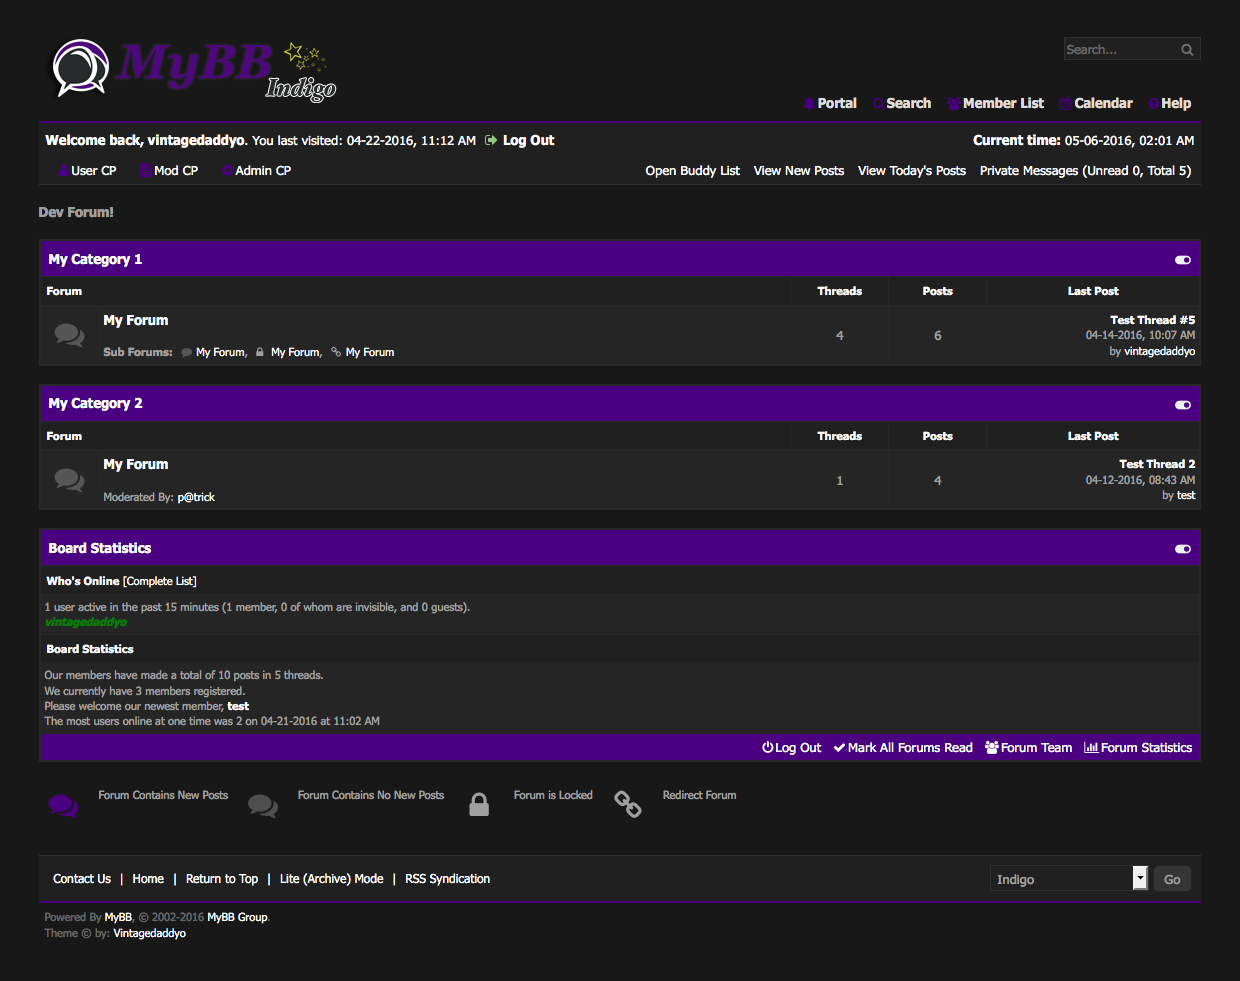Click the Admin CP icon
This screenshot has width=1240, height=981.
point(227,171)
